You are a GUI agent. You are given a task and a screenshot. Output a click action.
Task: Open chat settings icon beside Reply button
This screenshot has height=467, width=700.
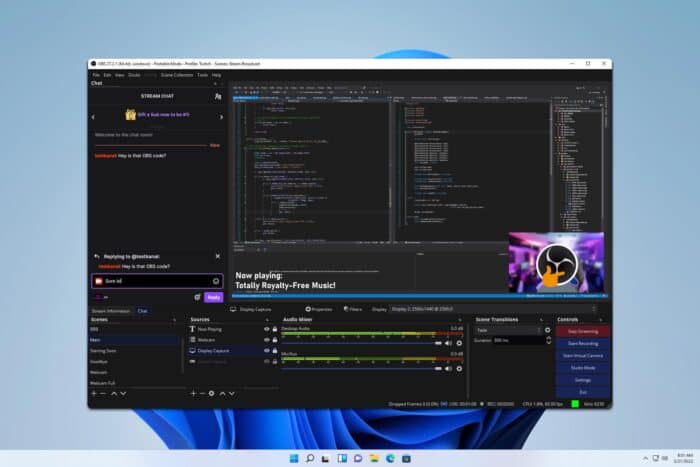(197, 297)
